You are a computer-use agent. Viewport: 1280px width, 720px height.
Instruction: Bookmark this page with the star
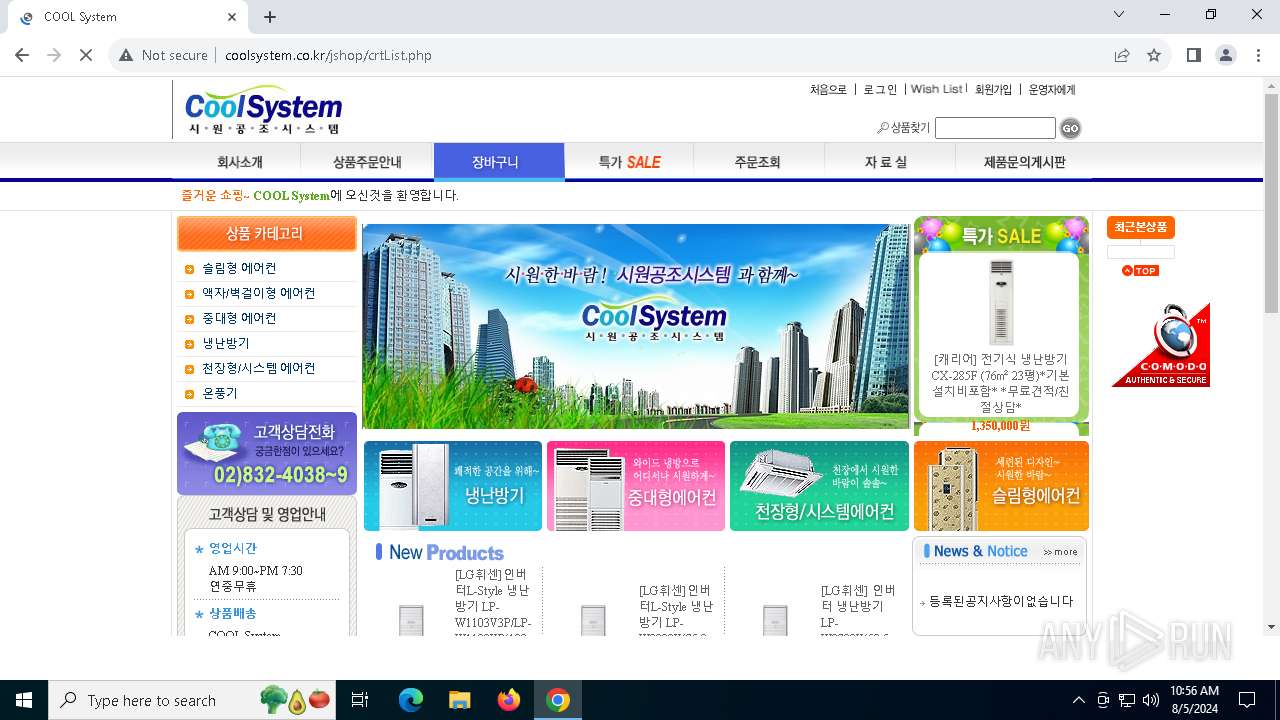click(x=1154, y=55)
